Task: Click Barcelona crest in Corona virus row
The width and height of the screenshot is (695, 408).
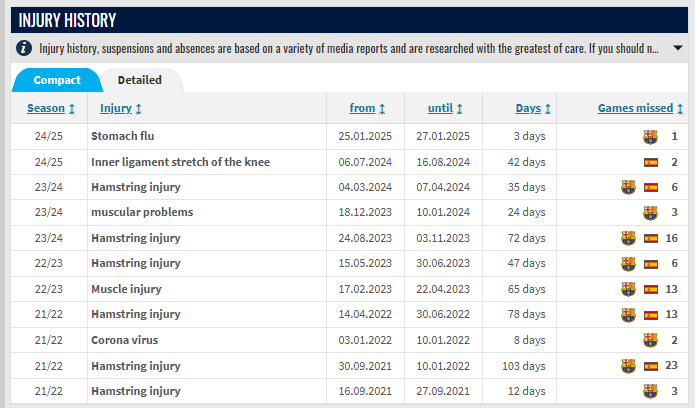Action: pos(650,341)
